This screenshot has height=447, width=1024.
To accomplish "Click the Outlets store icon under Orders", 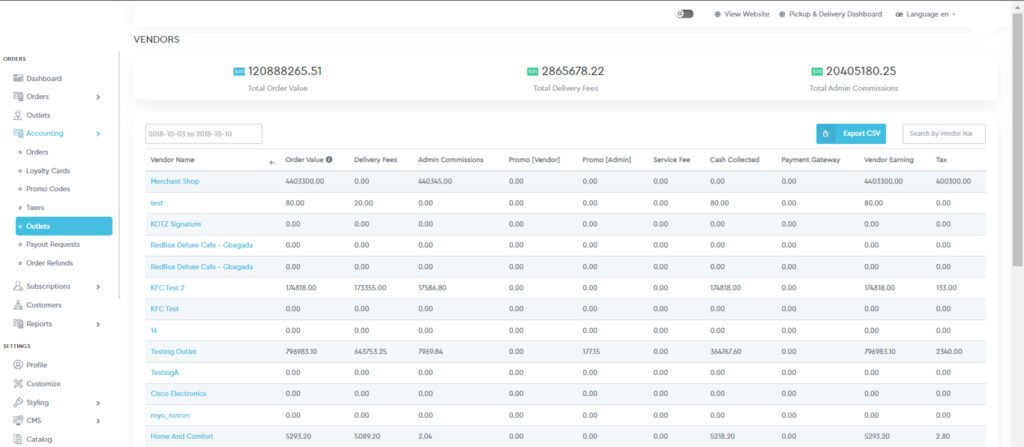I will pos(18,116).
